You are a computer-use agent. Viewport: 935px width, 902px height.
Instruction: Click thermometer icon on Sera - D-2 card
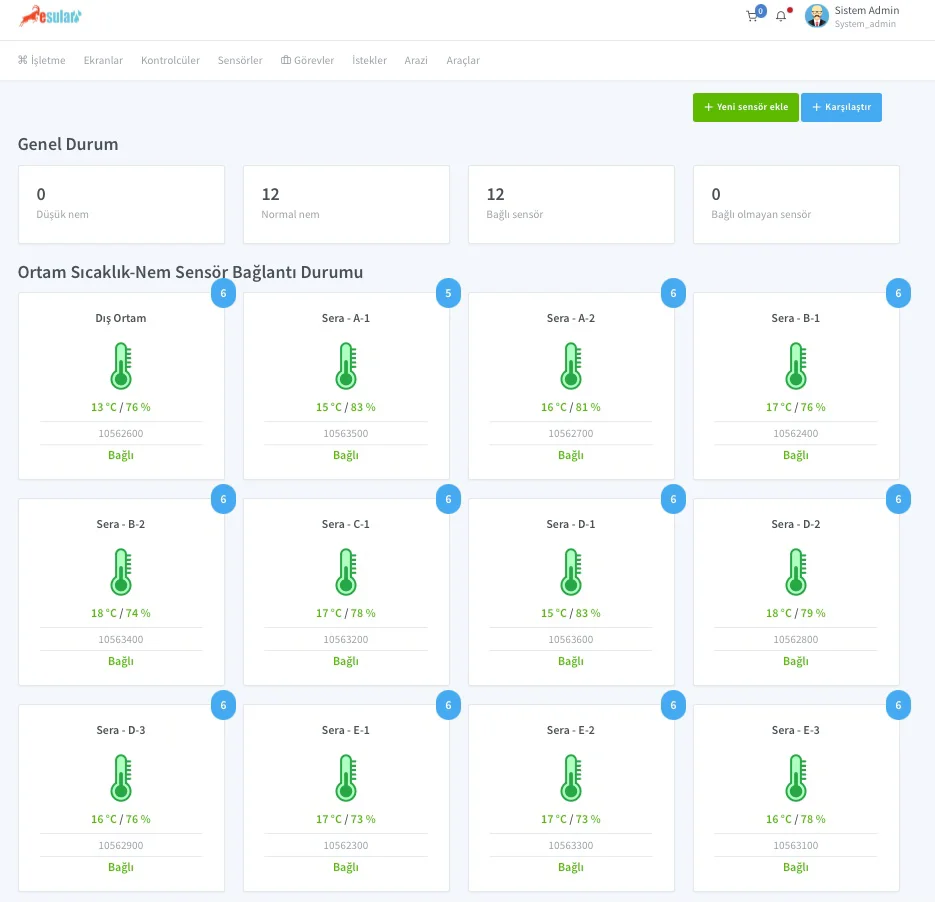tap(796, 571)
